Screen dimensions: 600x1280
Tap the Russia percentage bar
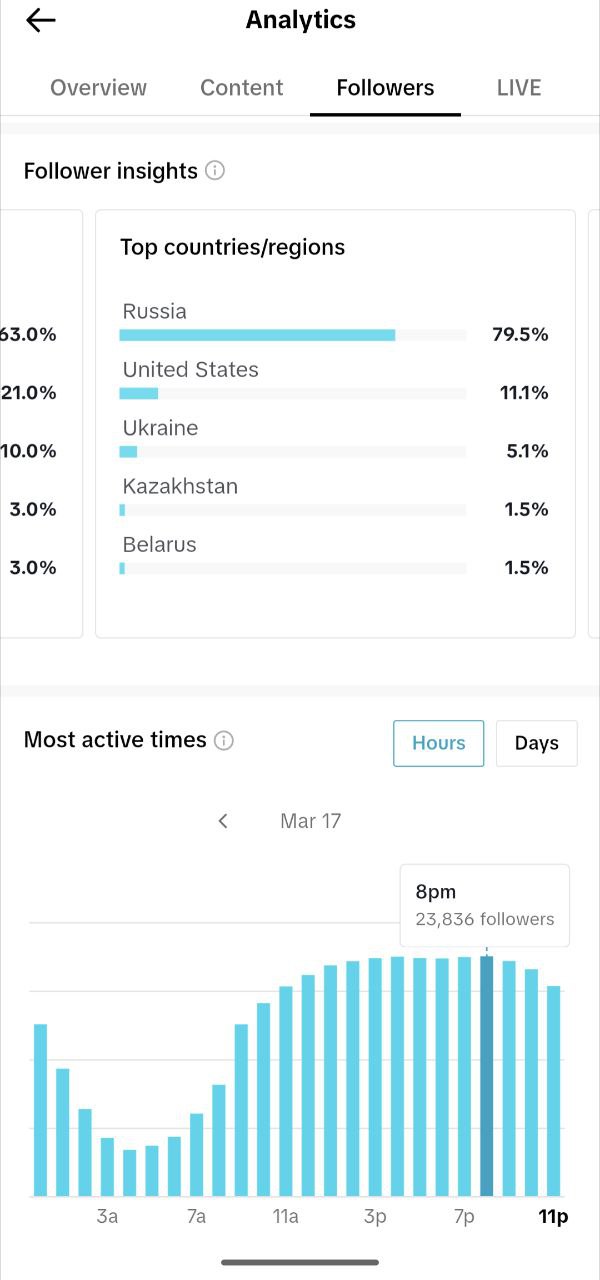coord(293,335)
